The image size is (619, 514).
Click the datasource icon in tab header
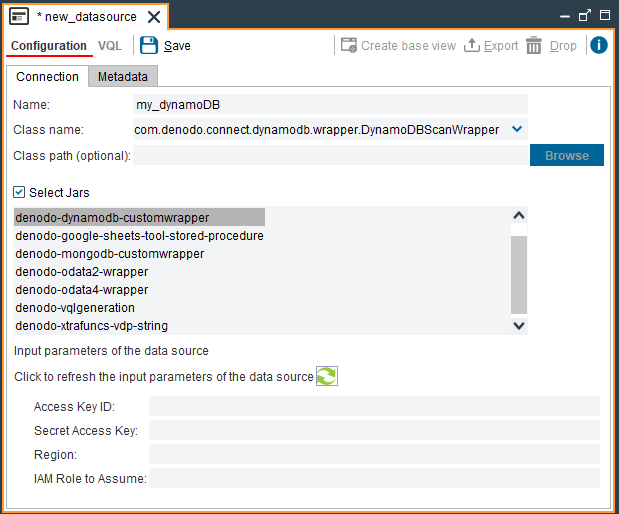pos(19,17)
